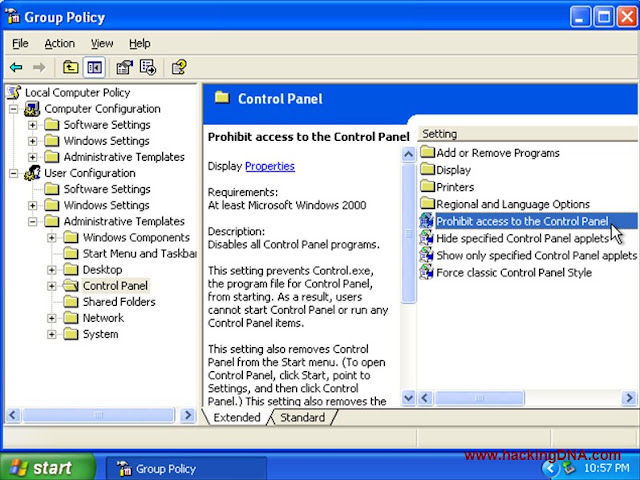The height and width of the screenshot is (480, 640).
Task: Collapse the Computer Configuration tree node
Action: pos(13,109)
